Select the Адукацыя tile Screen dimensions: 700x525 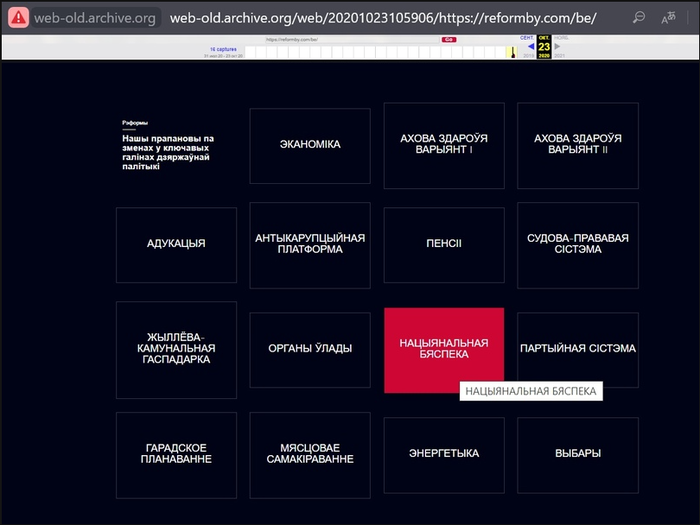tap(176, 244)
